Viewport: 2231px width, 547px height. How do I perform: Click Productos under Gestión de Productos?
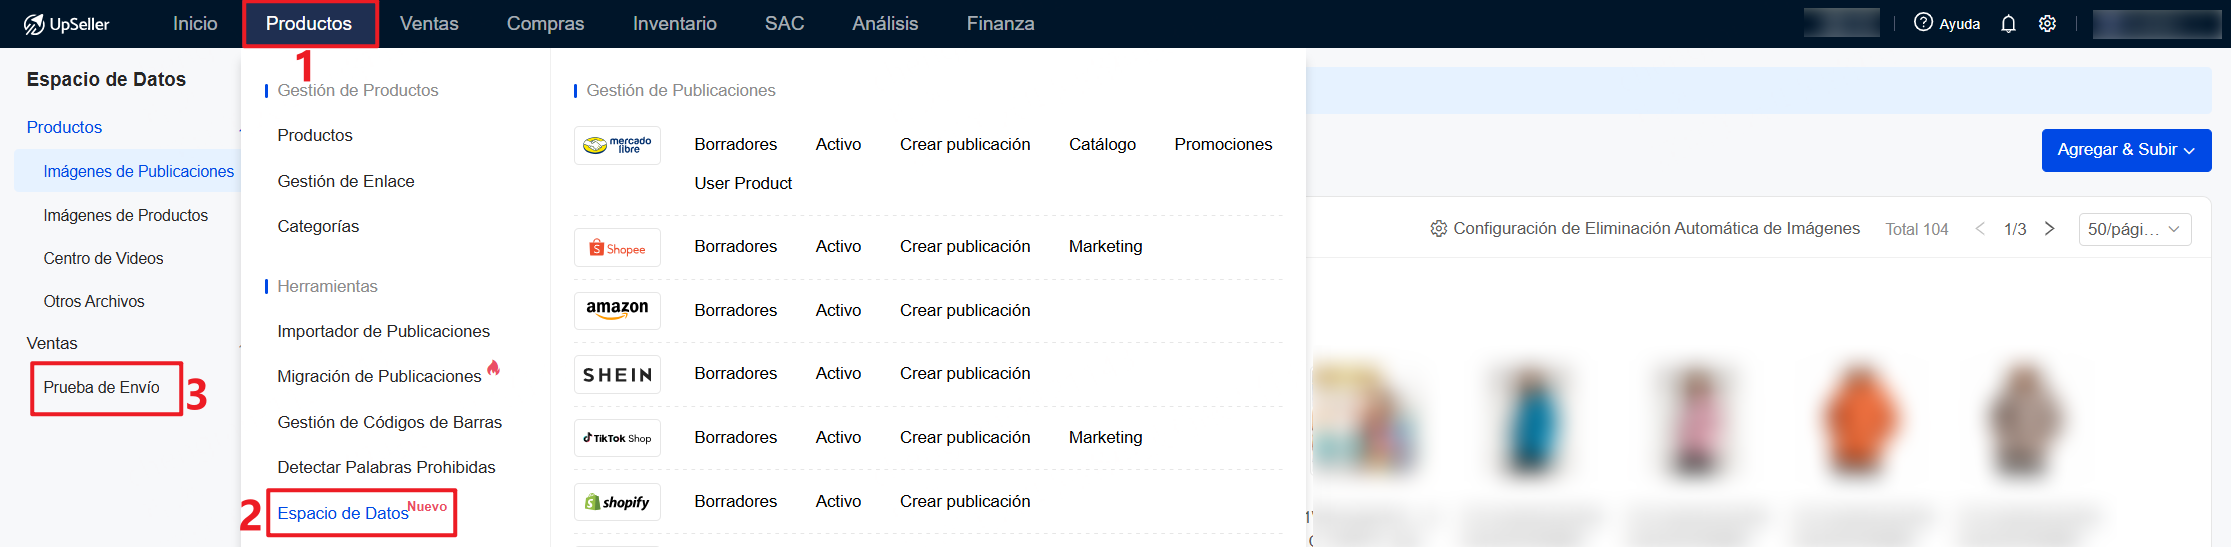[315, 135]
